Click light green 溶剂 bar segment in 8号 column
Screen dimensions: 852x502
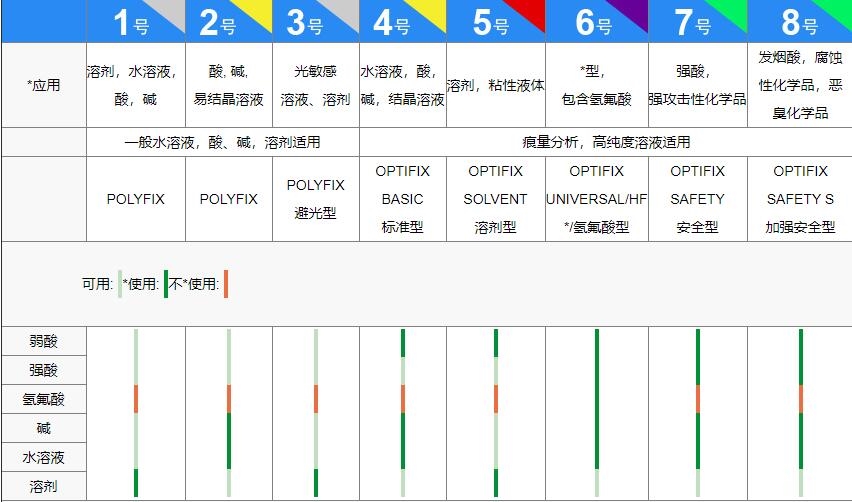pyautogui.click(x=800, y=483)
